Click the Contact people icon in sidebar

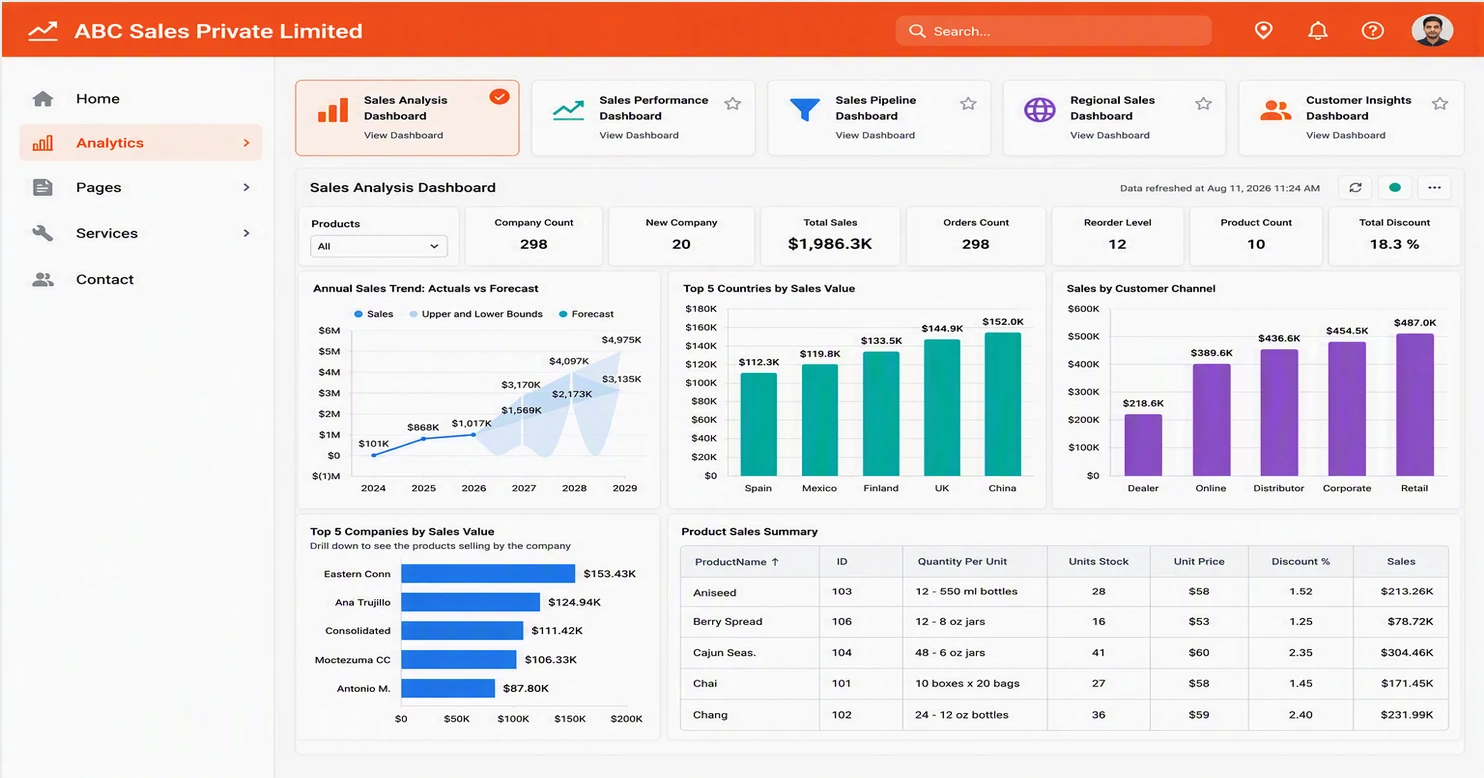coord(42,280)
